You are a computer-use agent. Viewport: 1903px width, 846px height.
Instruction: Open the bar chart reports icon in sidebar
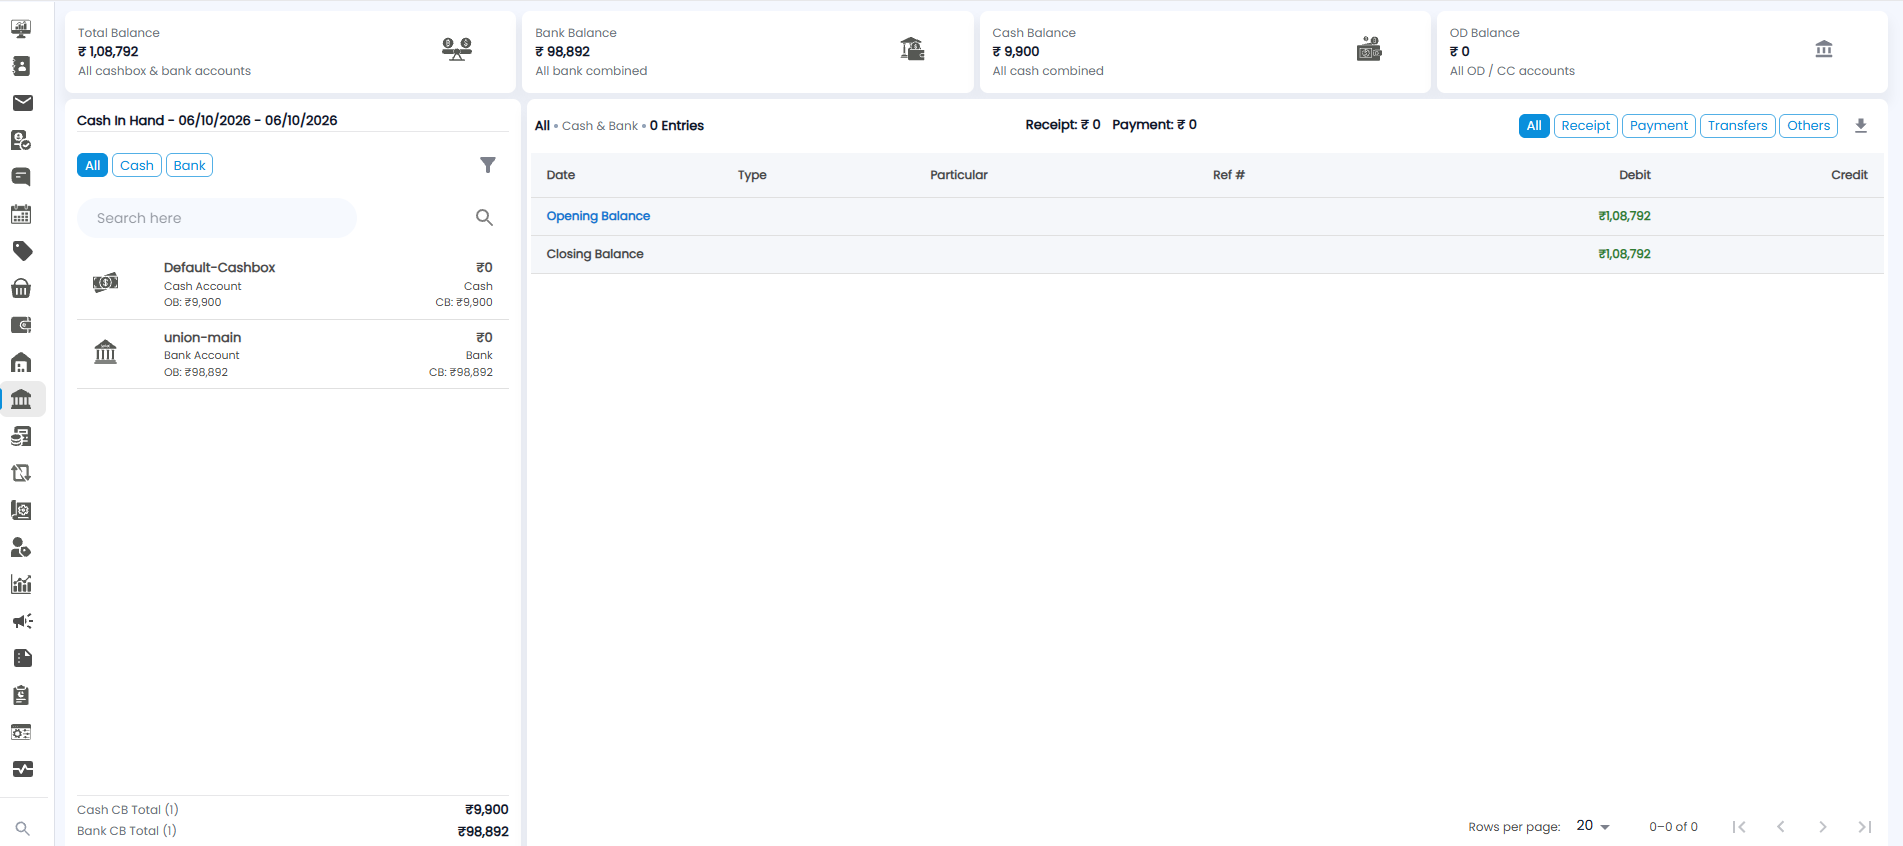[x=21, y=584]
